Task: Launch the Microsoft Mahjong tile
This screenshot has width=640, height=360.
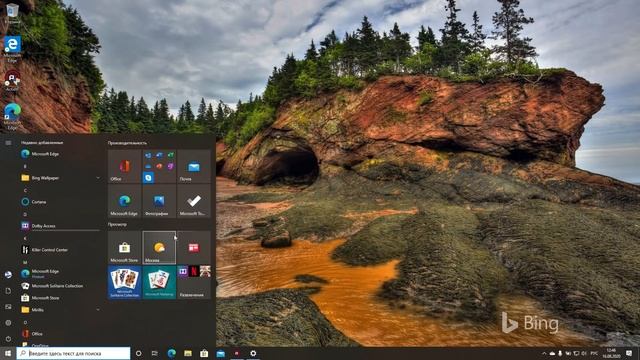Action: tap(159, 282)
